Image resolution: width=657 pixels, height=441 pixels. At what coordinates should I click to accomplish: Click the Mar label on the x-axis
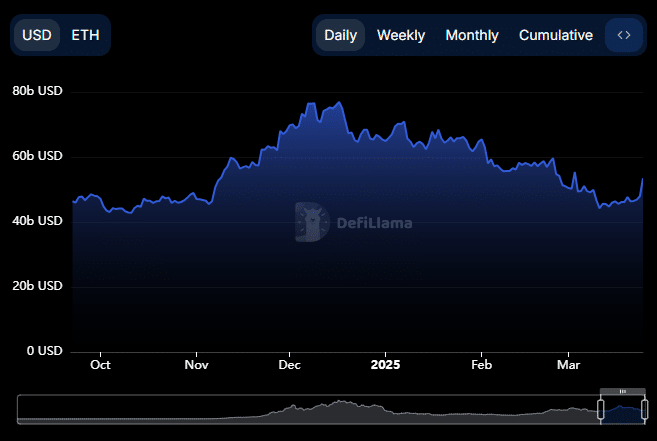568,365
